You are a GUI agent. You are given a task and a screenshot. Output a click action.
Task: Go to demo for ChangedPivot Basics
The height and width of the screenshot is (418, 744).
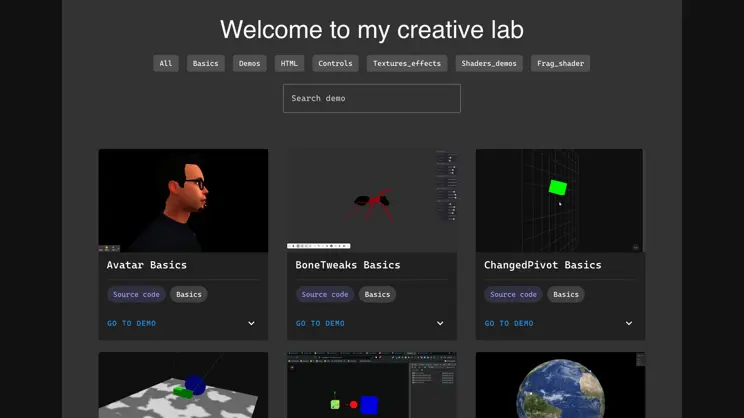tap(509, 323)
